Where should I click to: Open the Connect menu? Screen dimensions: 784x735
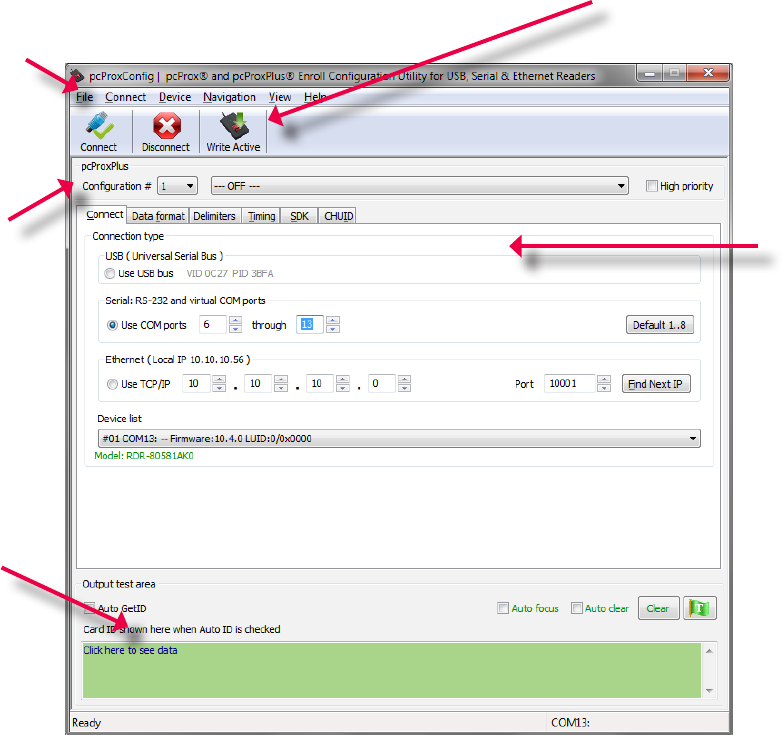click(126, 97)
